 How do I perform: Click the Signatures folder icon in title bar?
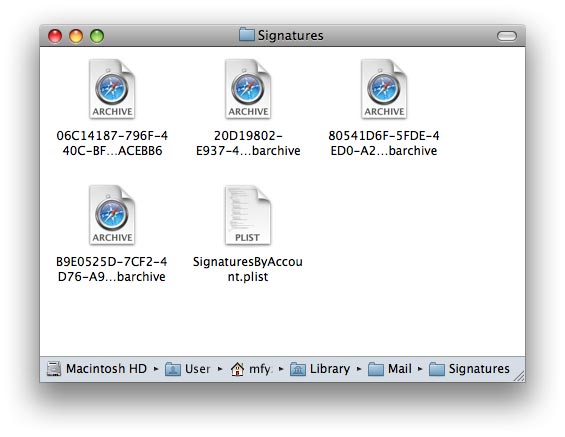tap(247, 35)
